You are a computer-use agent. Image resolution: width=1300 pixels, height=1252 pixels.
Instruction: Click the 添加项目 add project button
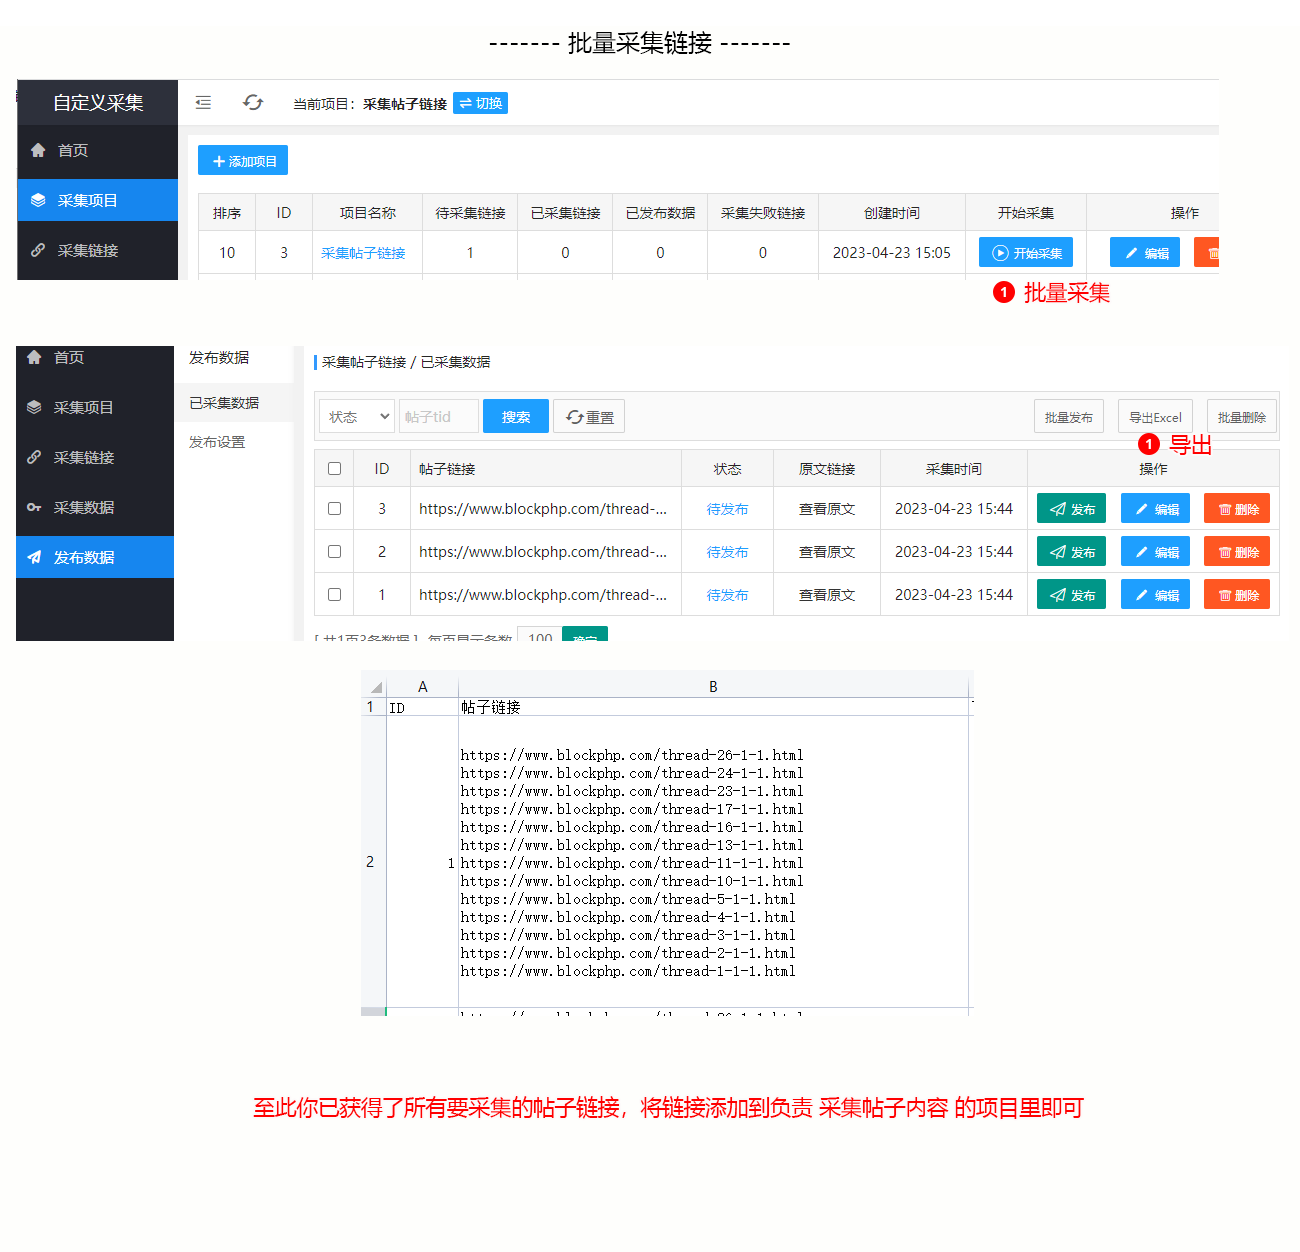point(243,160)
